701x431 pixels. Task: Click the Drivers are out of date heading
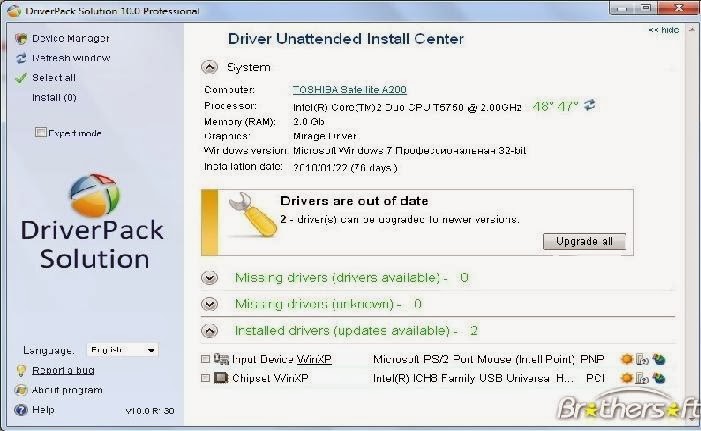pos(354,201)
